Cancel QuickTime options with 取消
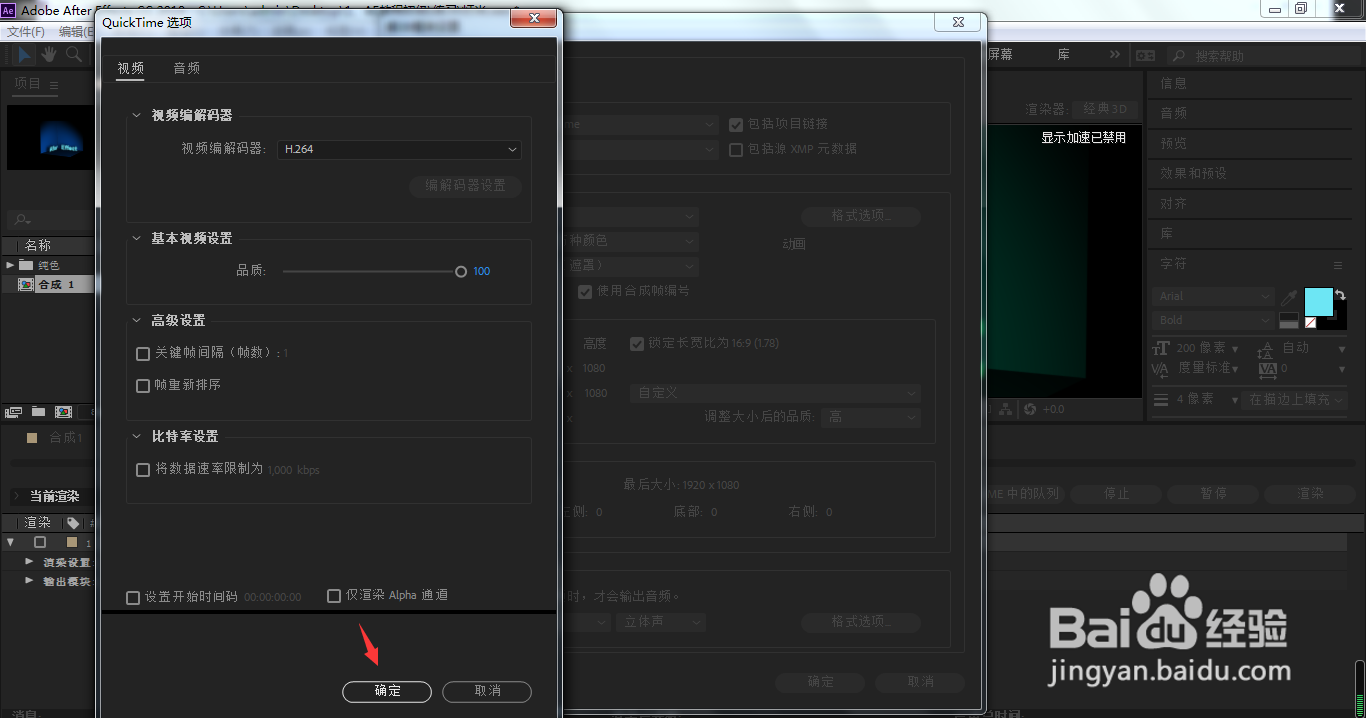 coord(487,691)
